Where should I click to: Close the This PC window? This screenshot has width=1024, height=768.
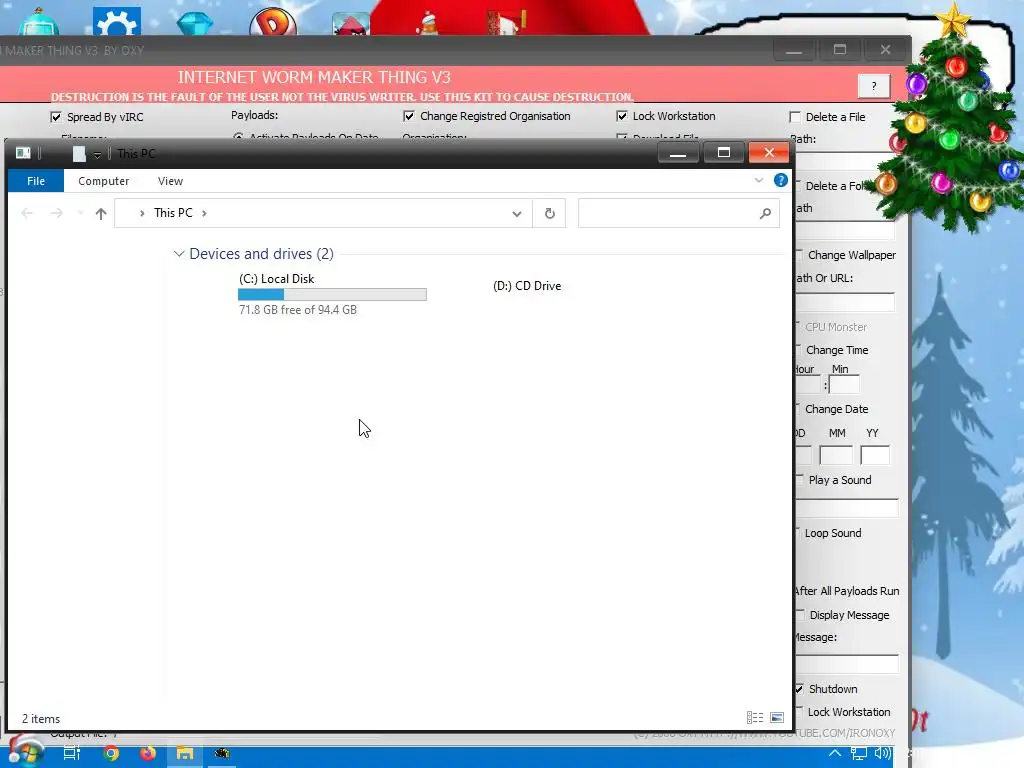769,153
